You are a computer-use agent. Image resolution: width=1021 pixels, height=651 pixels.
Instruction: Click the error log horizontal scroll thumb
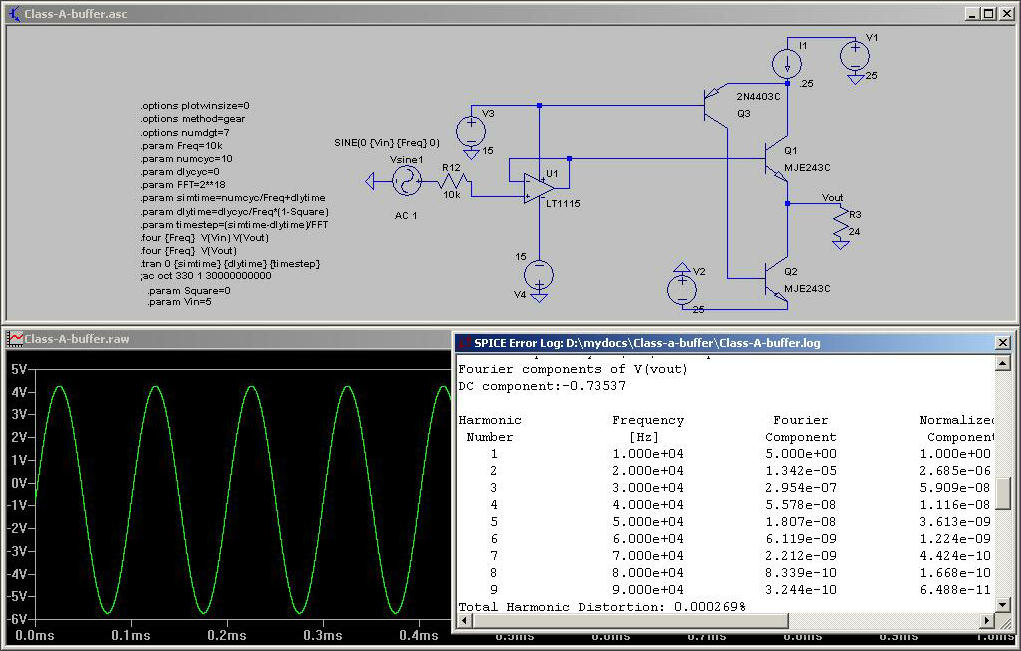pyautogui.click(x=630, y=620)
